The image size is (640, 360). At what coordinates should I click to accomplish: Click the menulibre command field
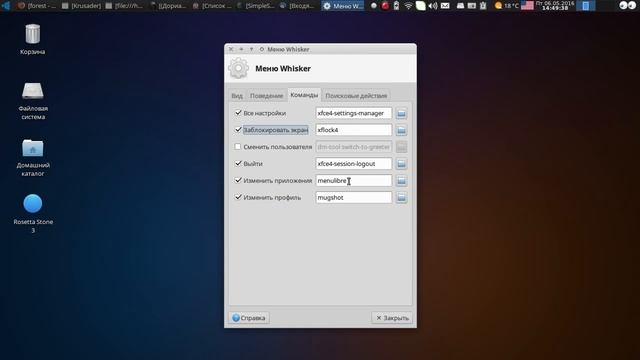(x=353, y=180)
